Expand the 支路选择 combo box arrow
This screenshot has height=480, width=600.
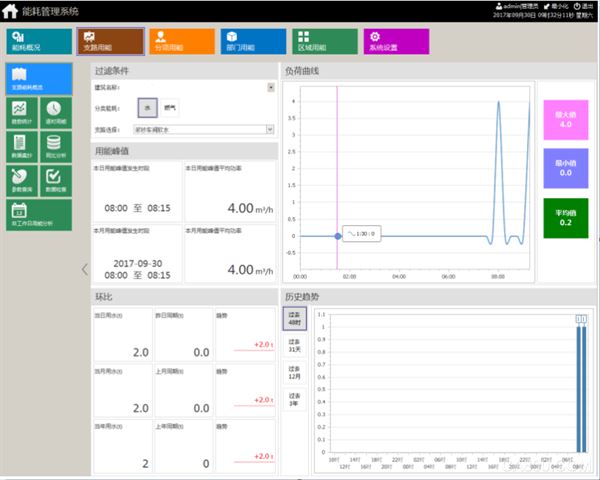[x=270, y=129]
